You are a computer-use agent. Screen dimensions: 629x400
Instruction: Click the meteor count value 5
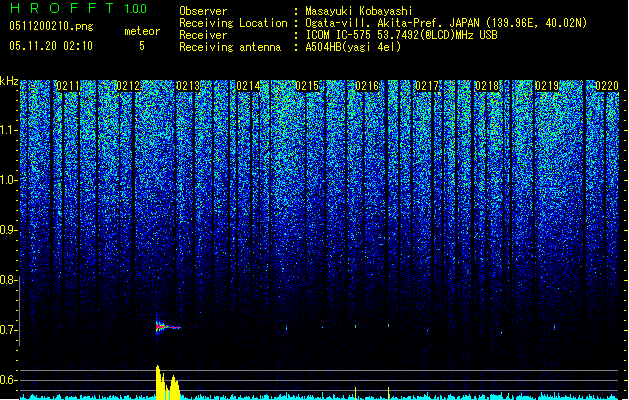142,46
